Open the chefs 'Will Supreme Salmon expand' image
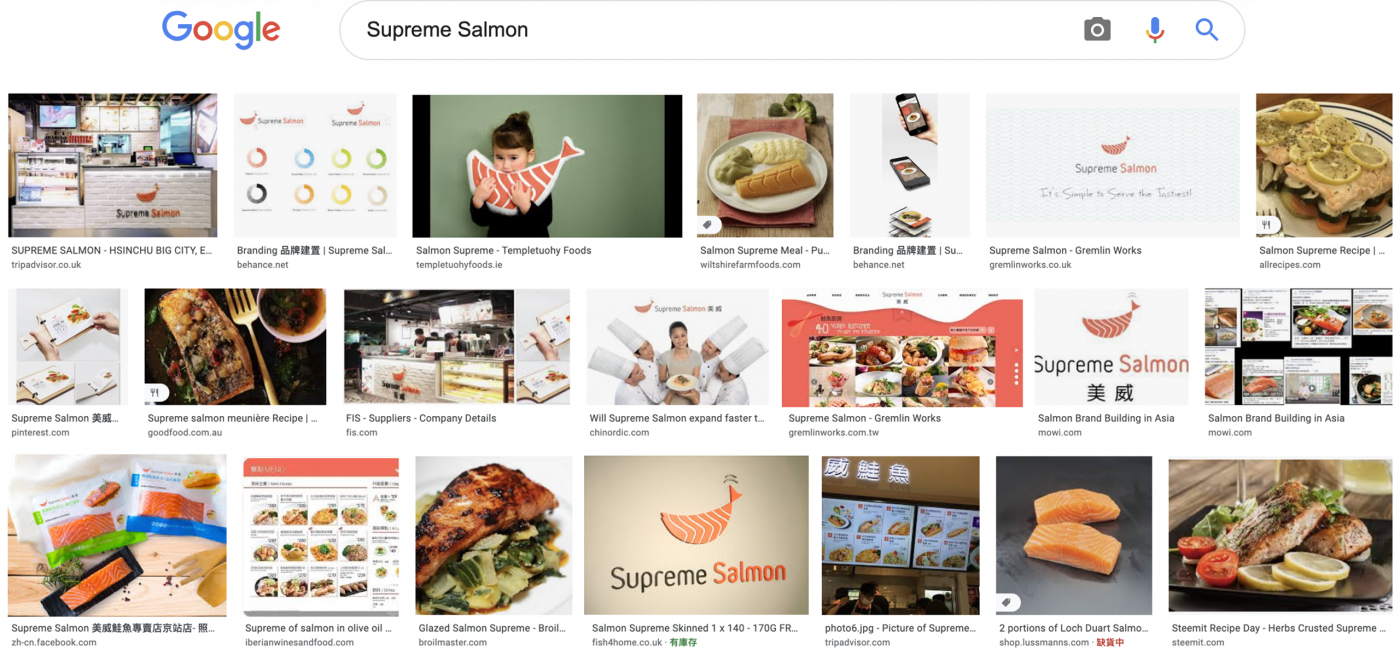 pyautogui.click(x=677, y=347)
